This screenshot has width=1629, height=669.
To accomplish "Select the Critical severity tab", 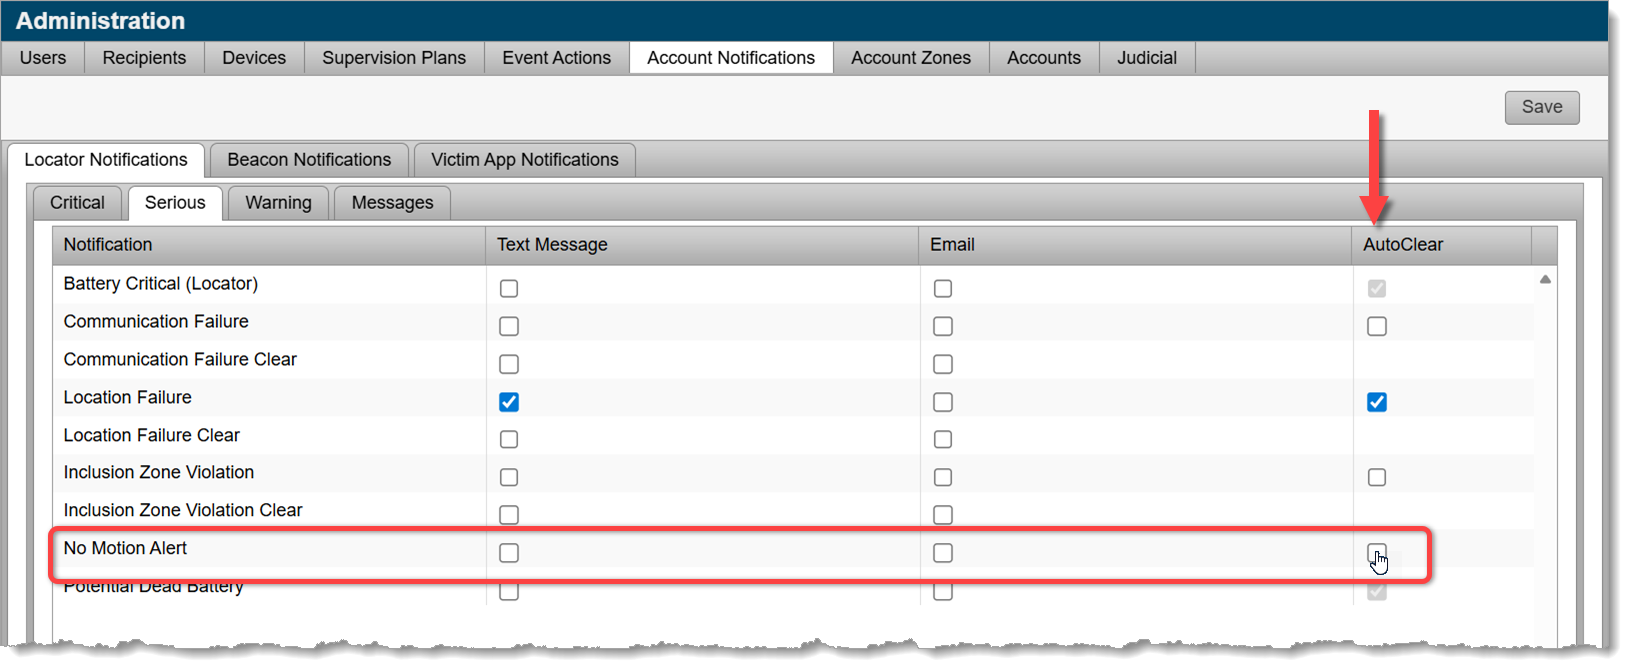I will [77, 203].
